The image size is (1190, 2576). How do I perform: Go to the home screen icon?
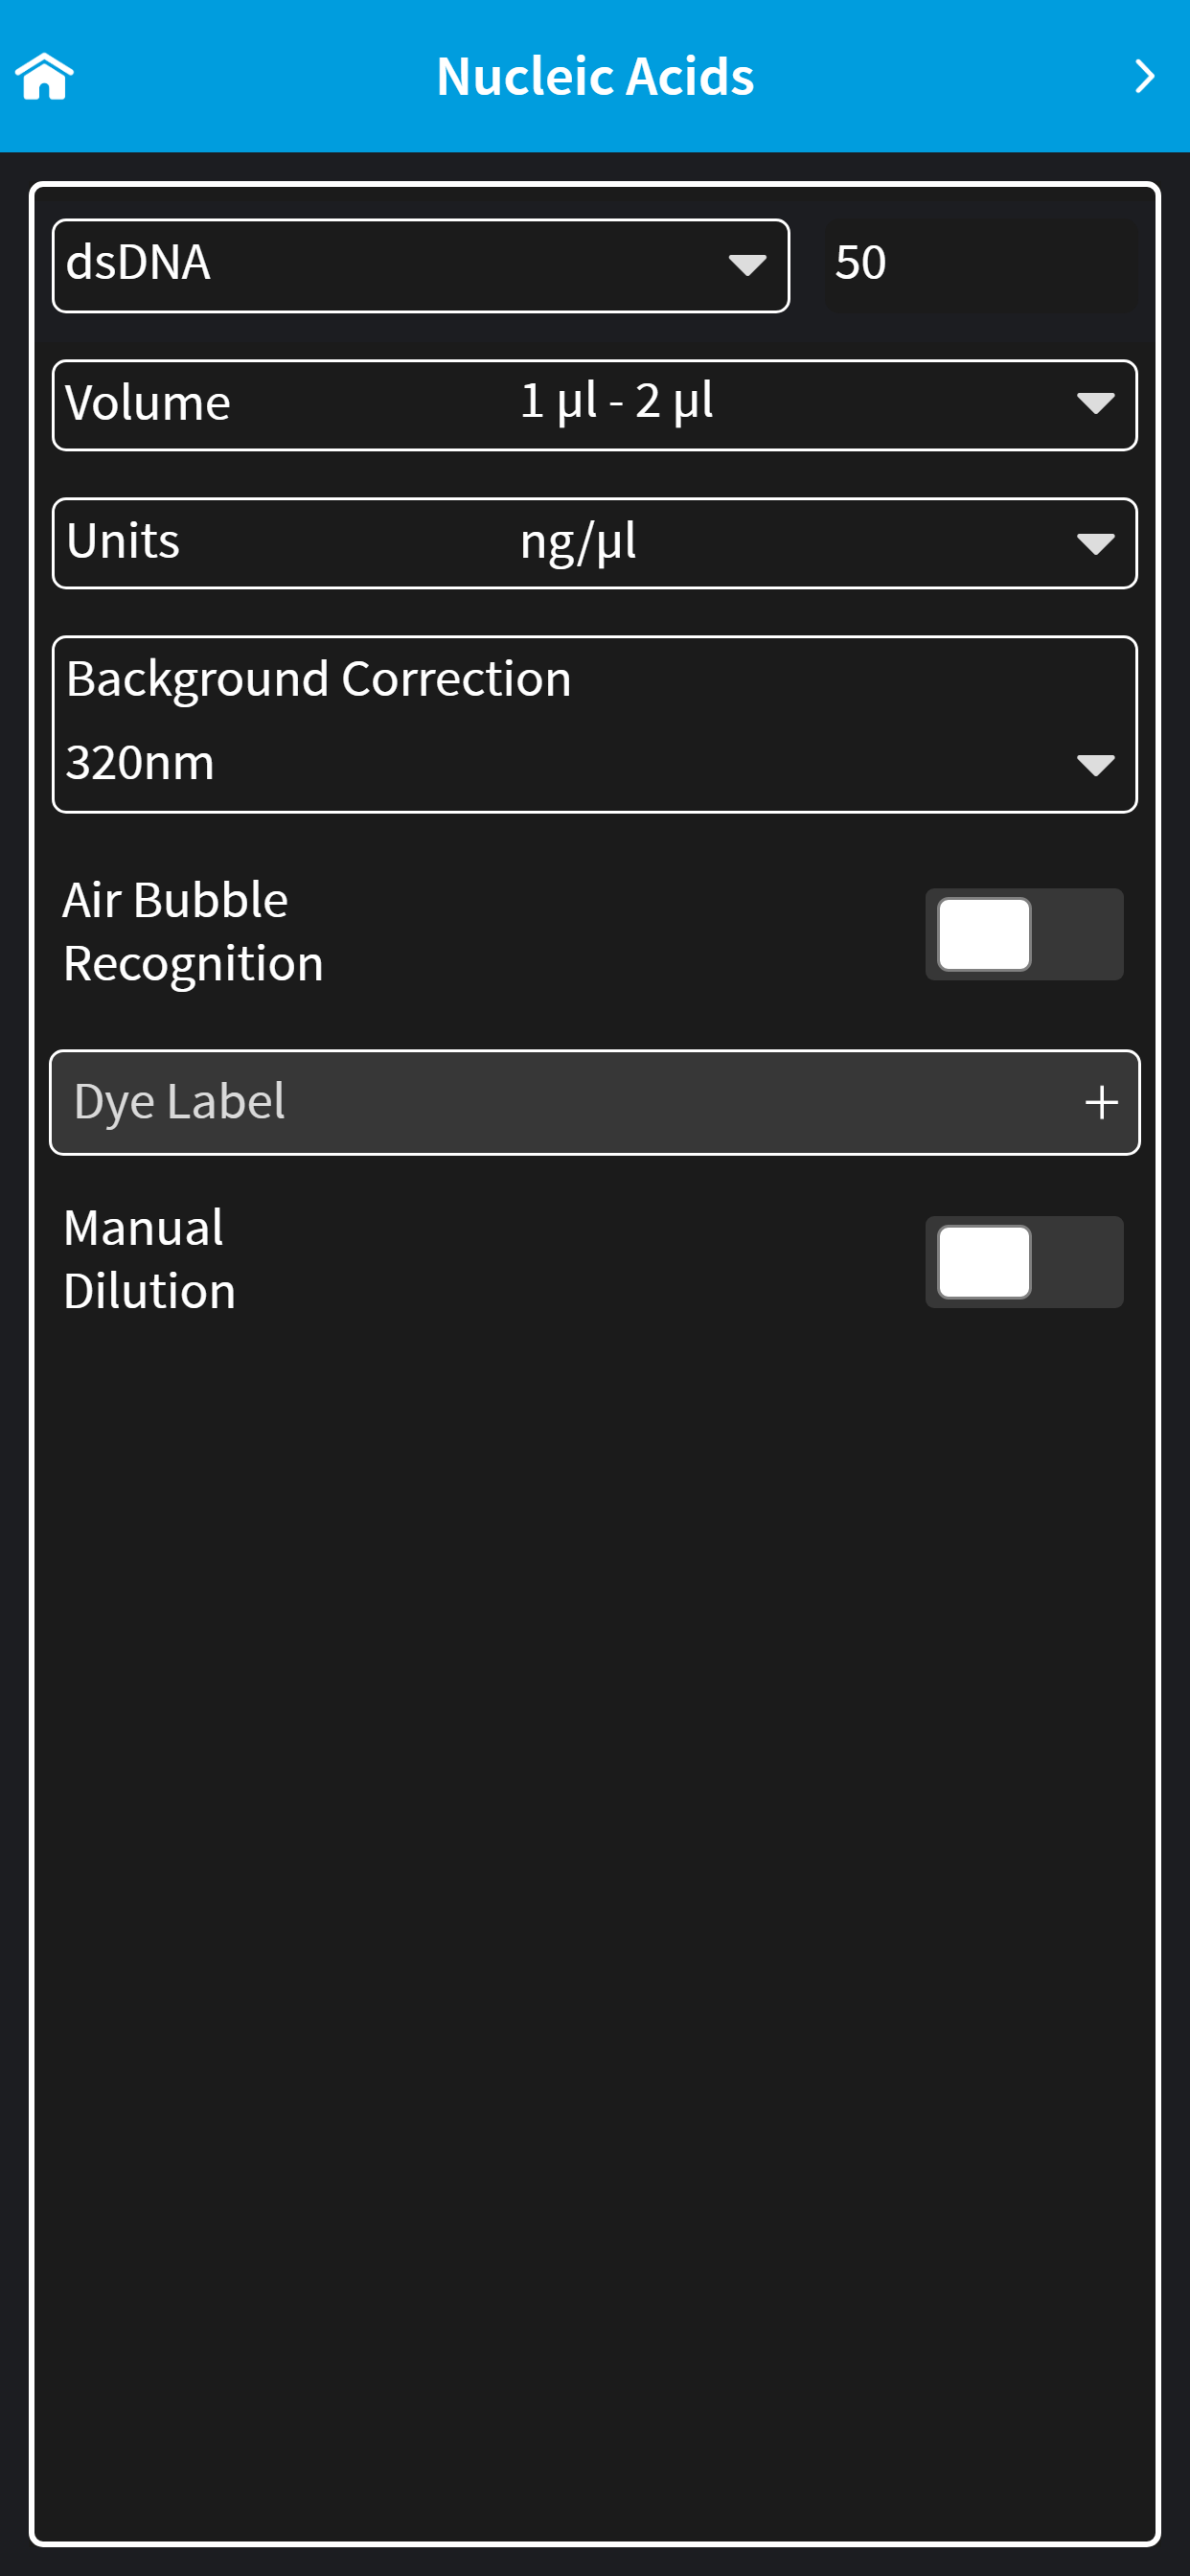(44, 77)
